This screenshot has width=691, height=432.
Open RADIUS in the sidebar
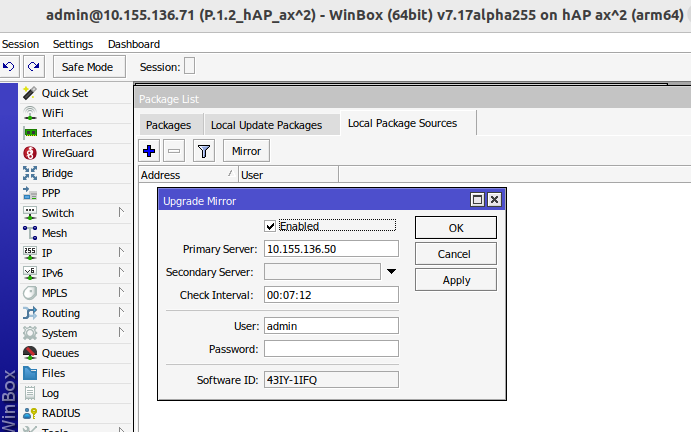click(61, 413)
